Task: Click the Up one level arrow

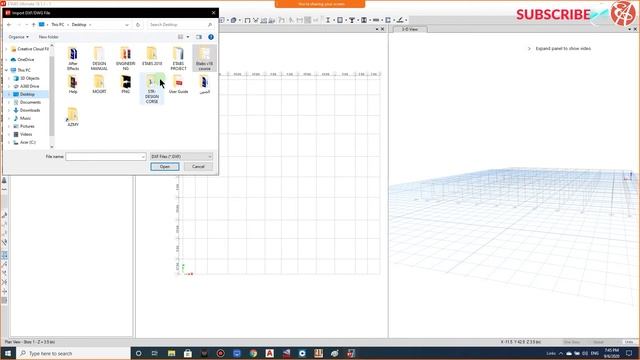Action: (x=33, y=24)
